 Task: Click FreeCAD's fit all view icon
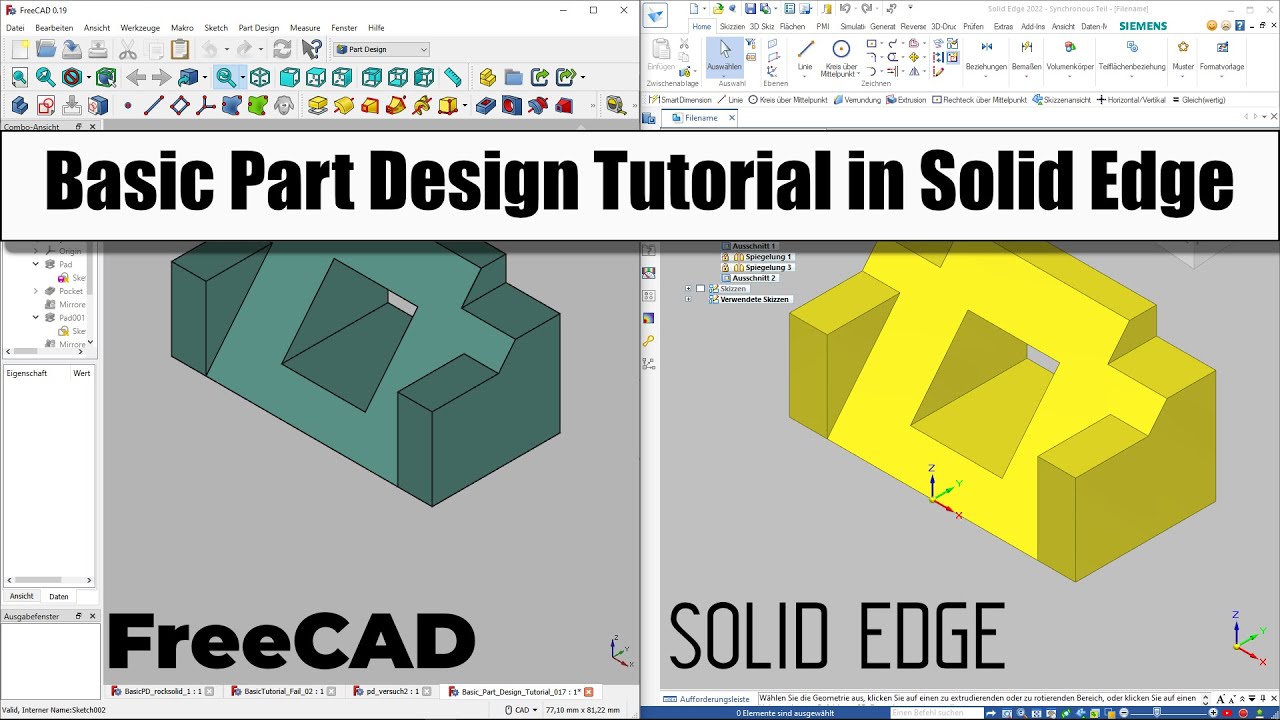(x=19, y=77)
